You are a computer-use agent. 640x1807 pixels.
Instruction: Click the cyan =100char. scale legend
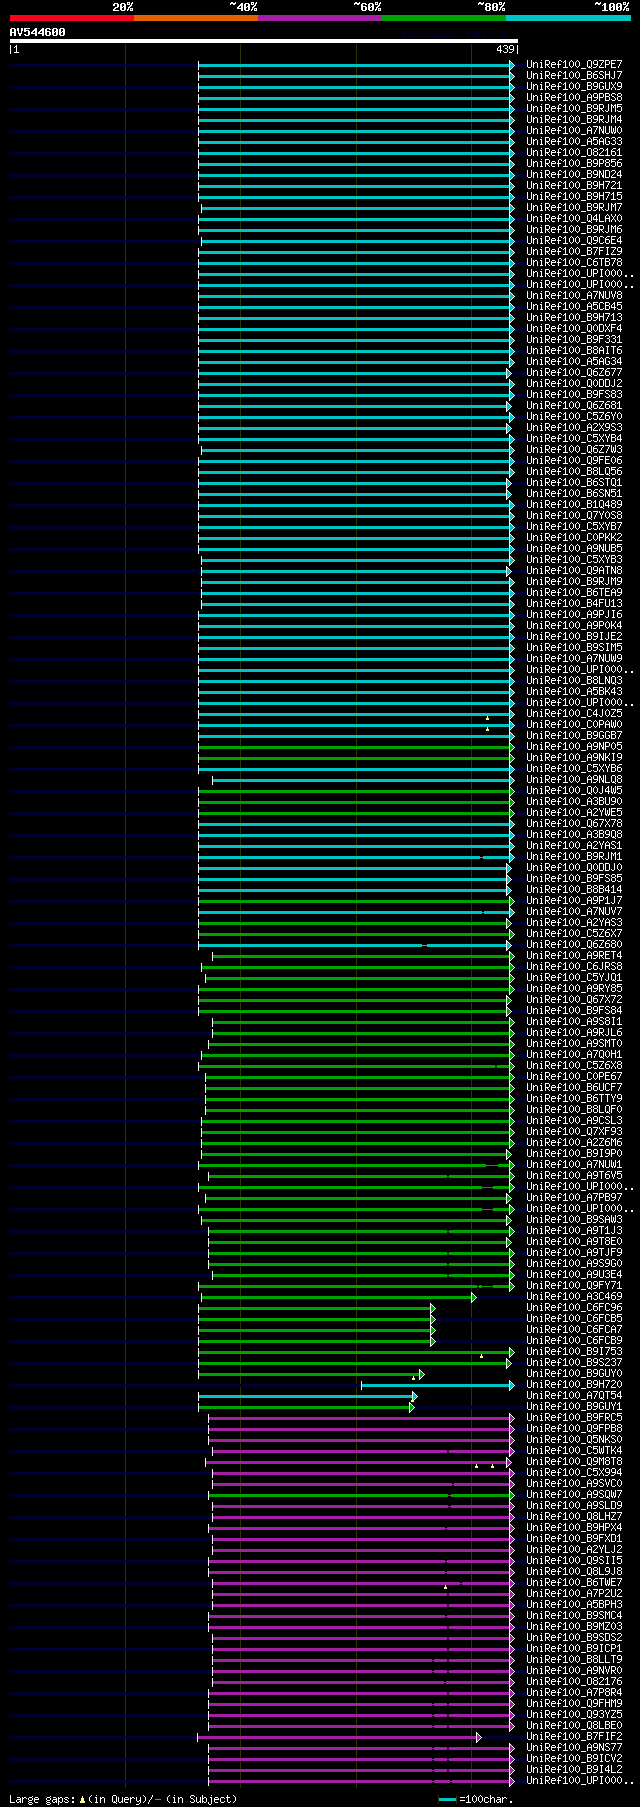click(475, 1799)
